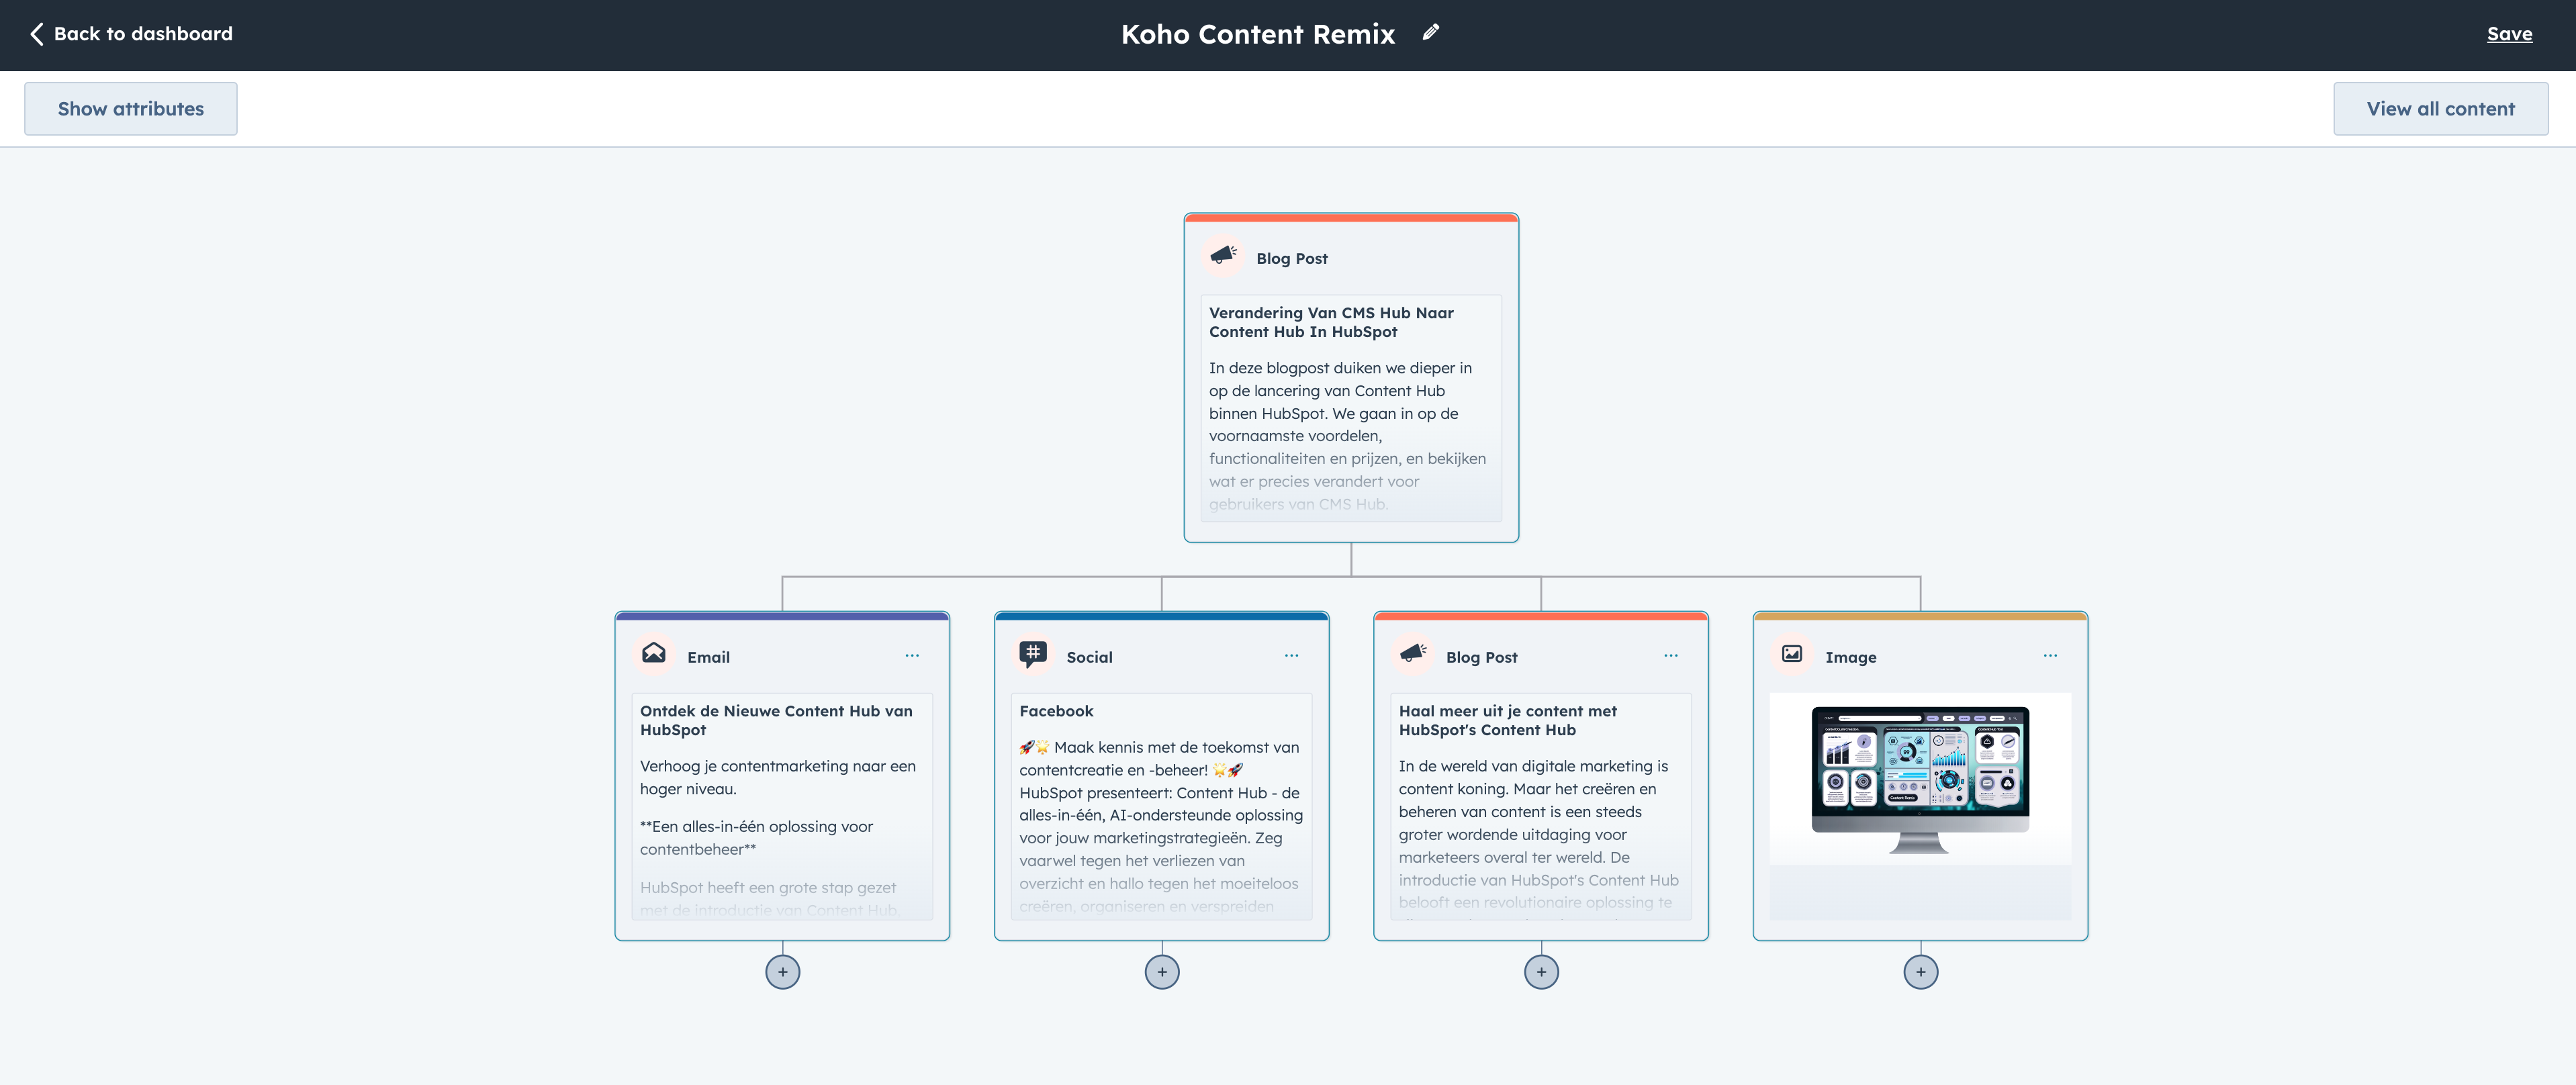2576x1085 pixels.
Task: Click the back chevron arrow icon
Action: (37, 34)
